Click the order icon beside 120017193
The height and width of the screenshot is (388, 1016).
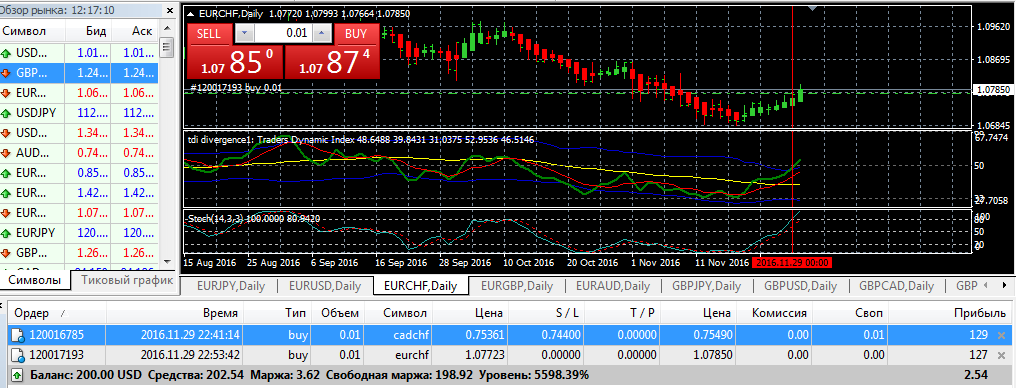click(x=19, y=355)
